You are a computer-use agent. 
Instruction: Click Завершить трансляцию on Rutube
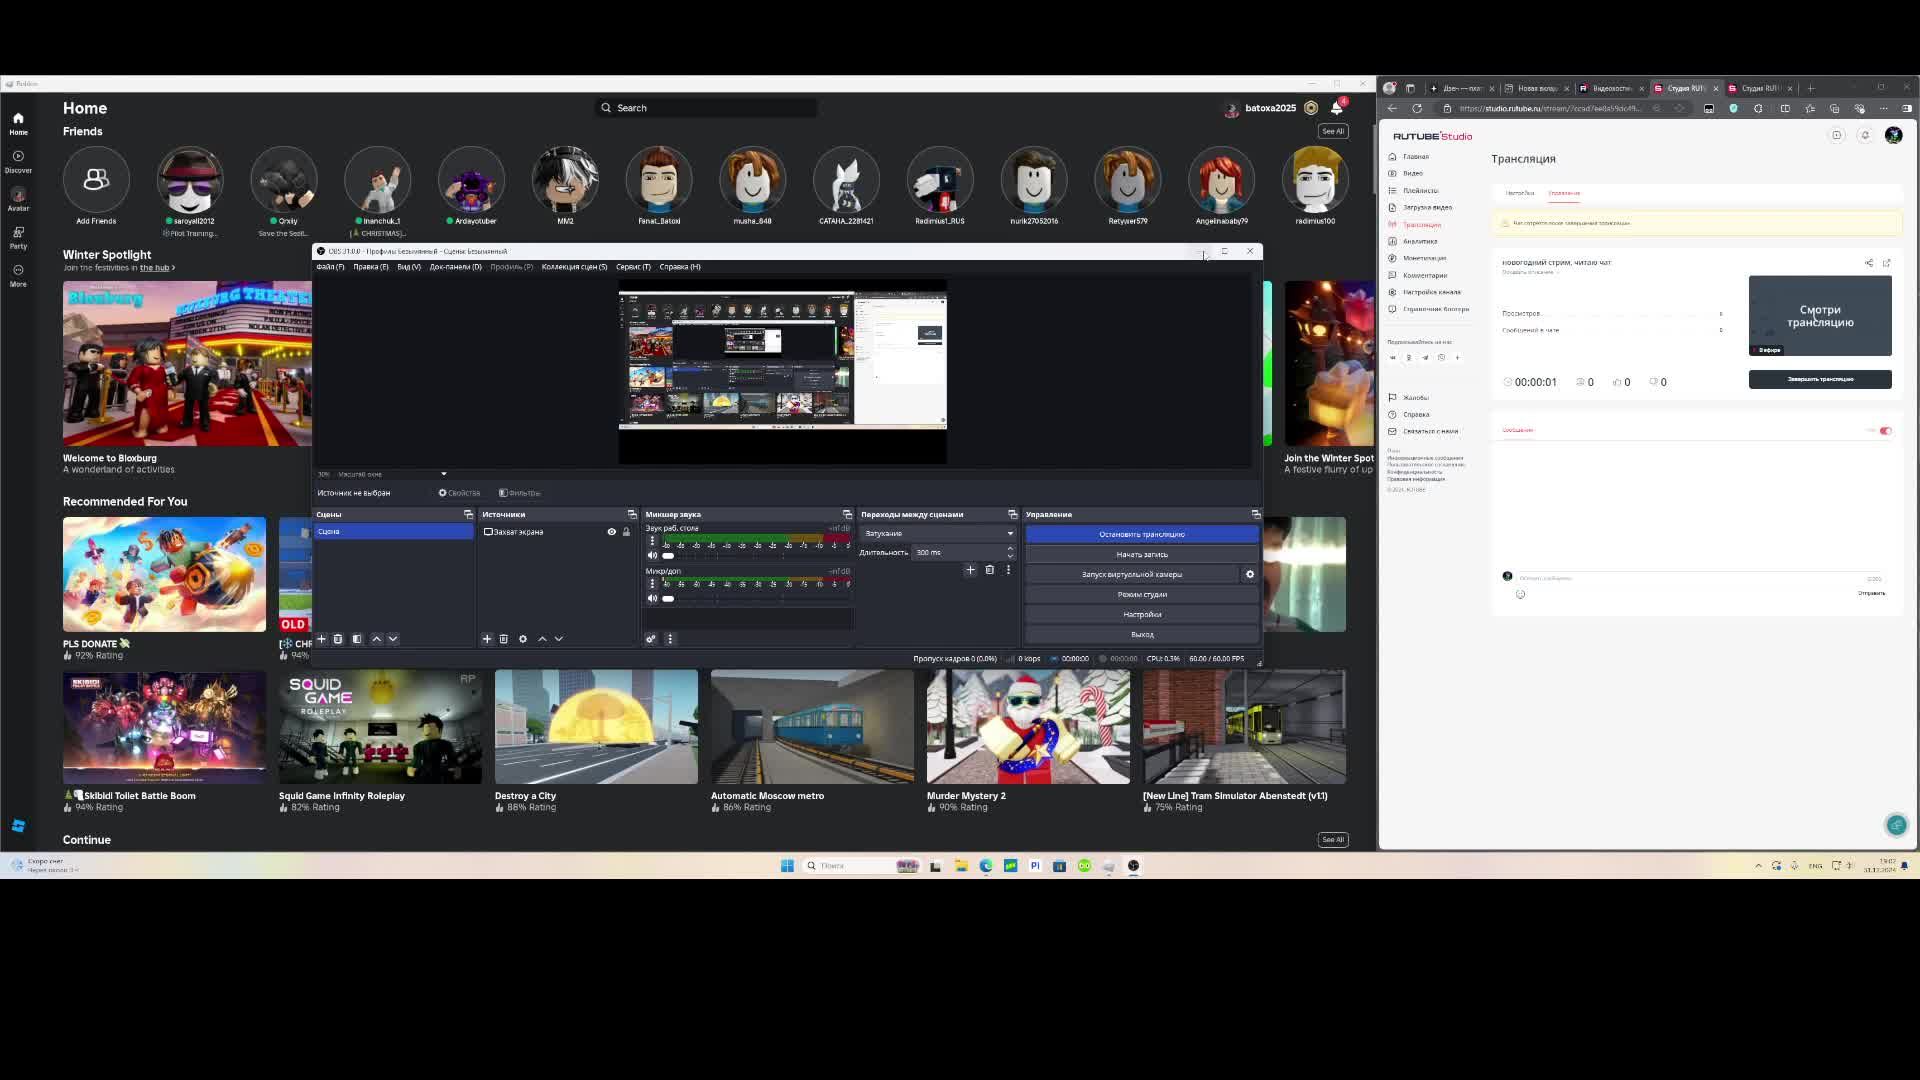(1820, 379)
